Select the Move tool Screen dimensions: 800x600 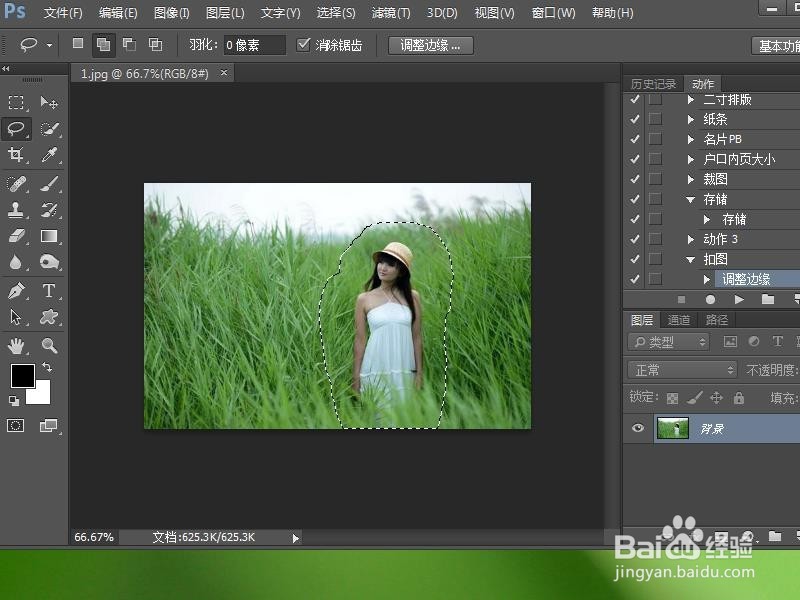tap(49, 103)
